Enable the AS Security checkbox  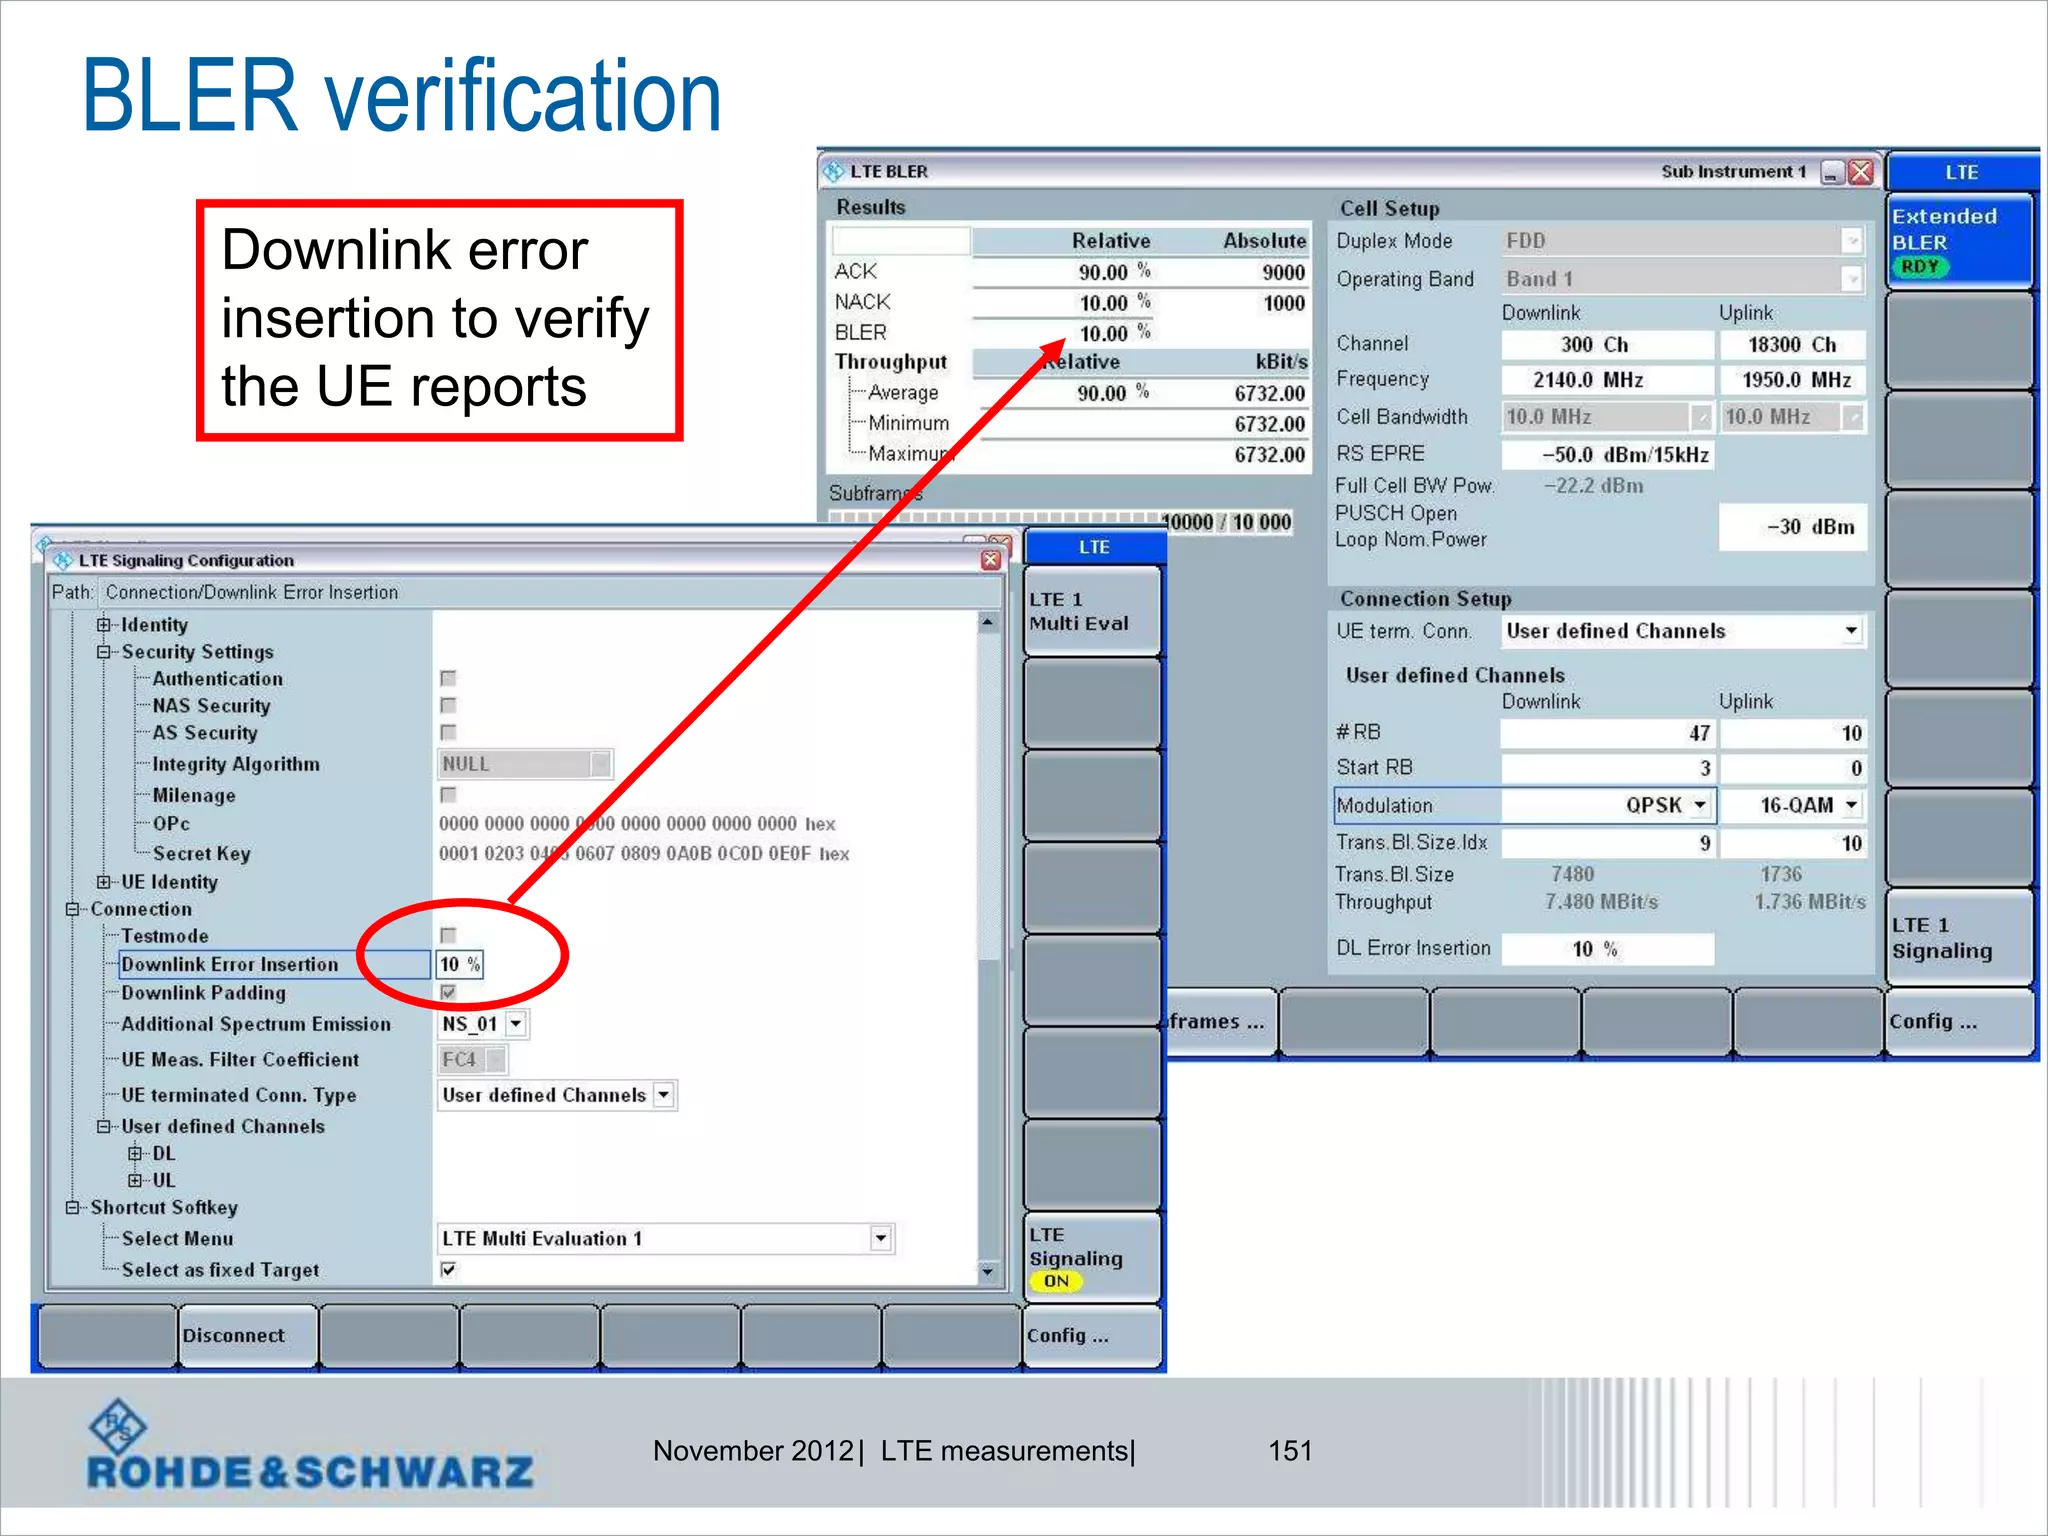448,732
